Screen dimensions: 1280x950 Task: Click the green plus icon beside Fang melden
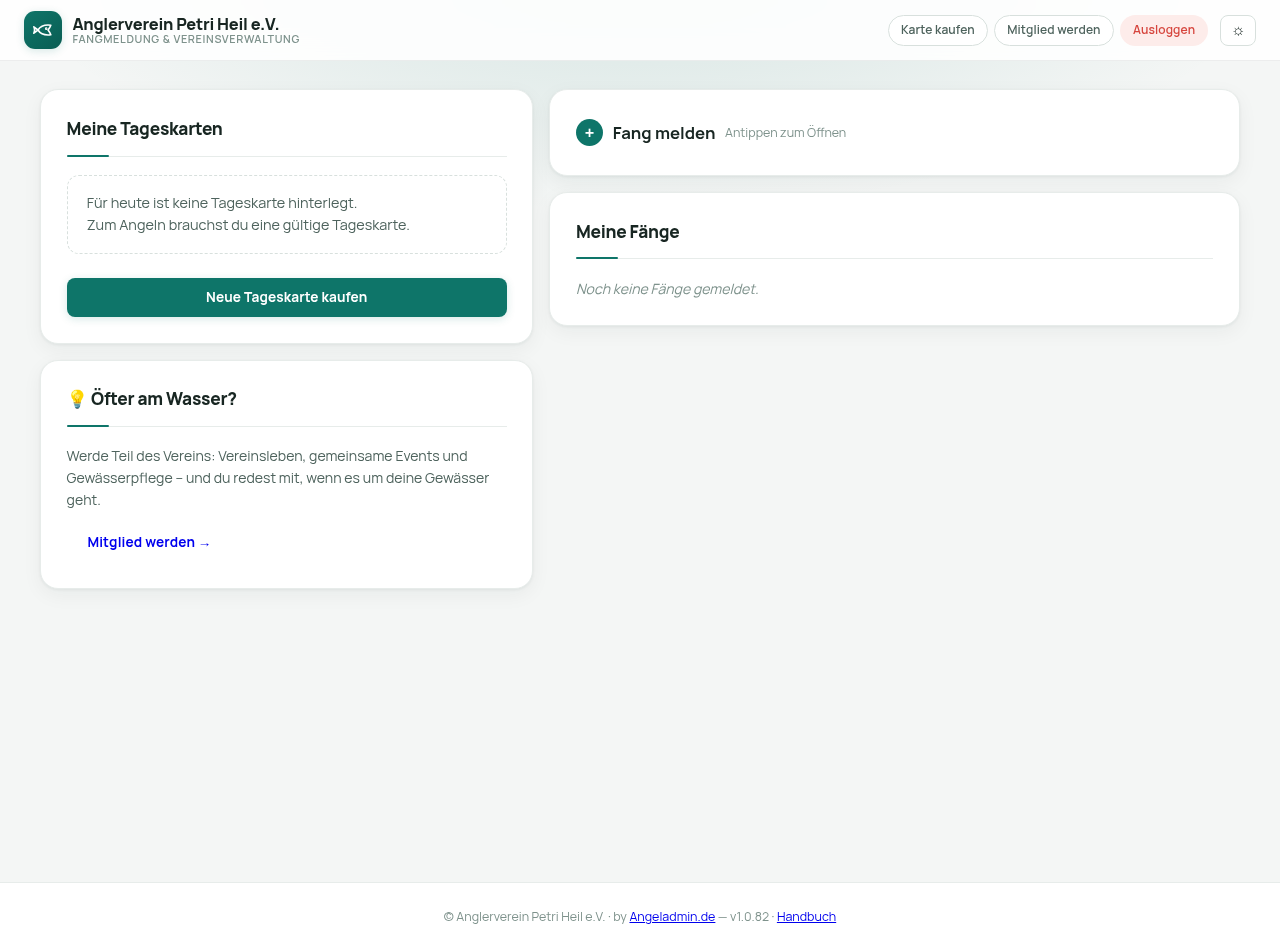pyautogui.click(x=589, y=132)
